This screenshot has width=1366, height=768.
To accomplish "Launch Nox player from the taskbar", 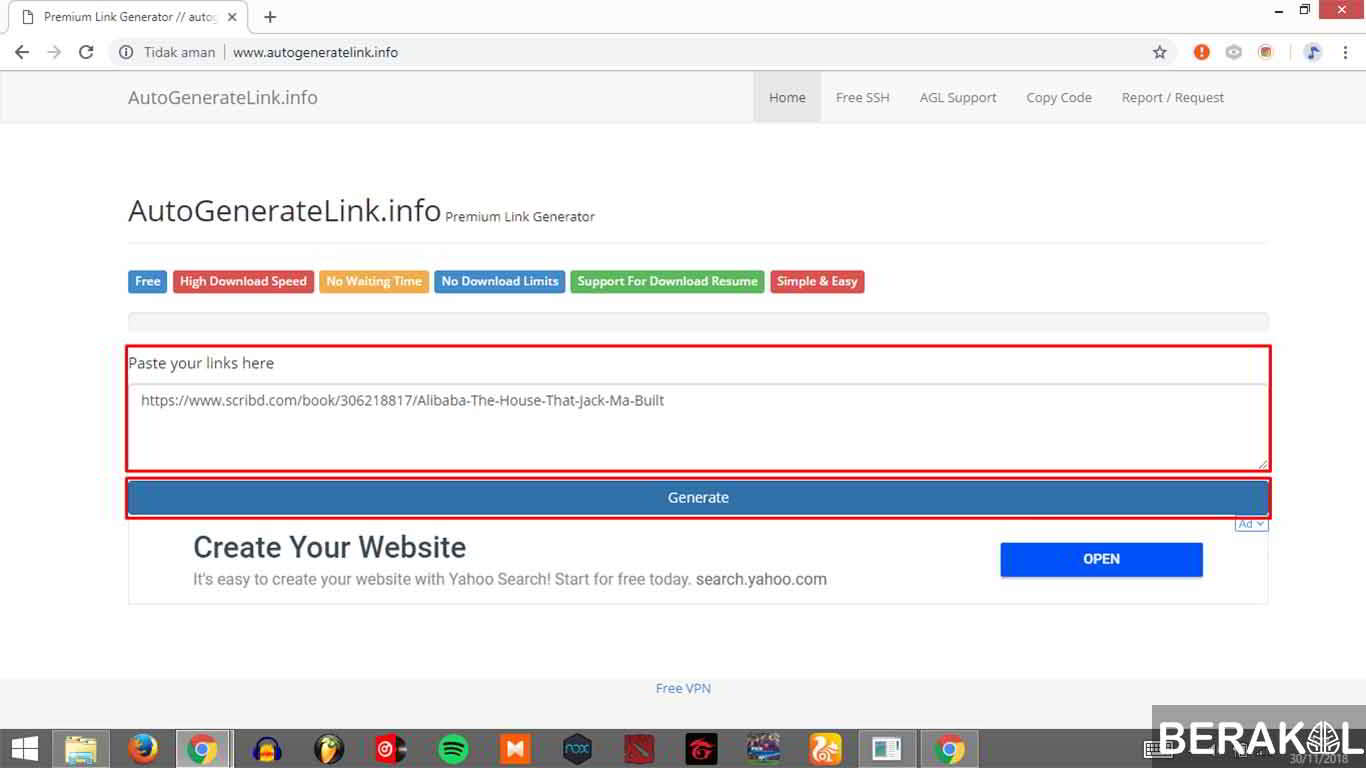I will coord(577,748).
